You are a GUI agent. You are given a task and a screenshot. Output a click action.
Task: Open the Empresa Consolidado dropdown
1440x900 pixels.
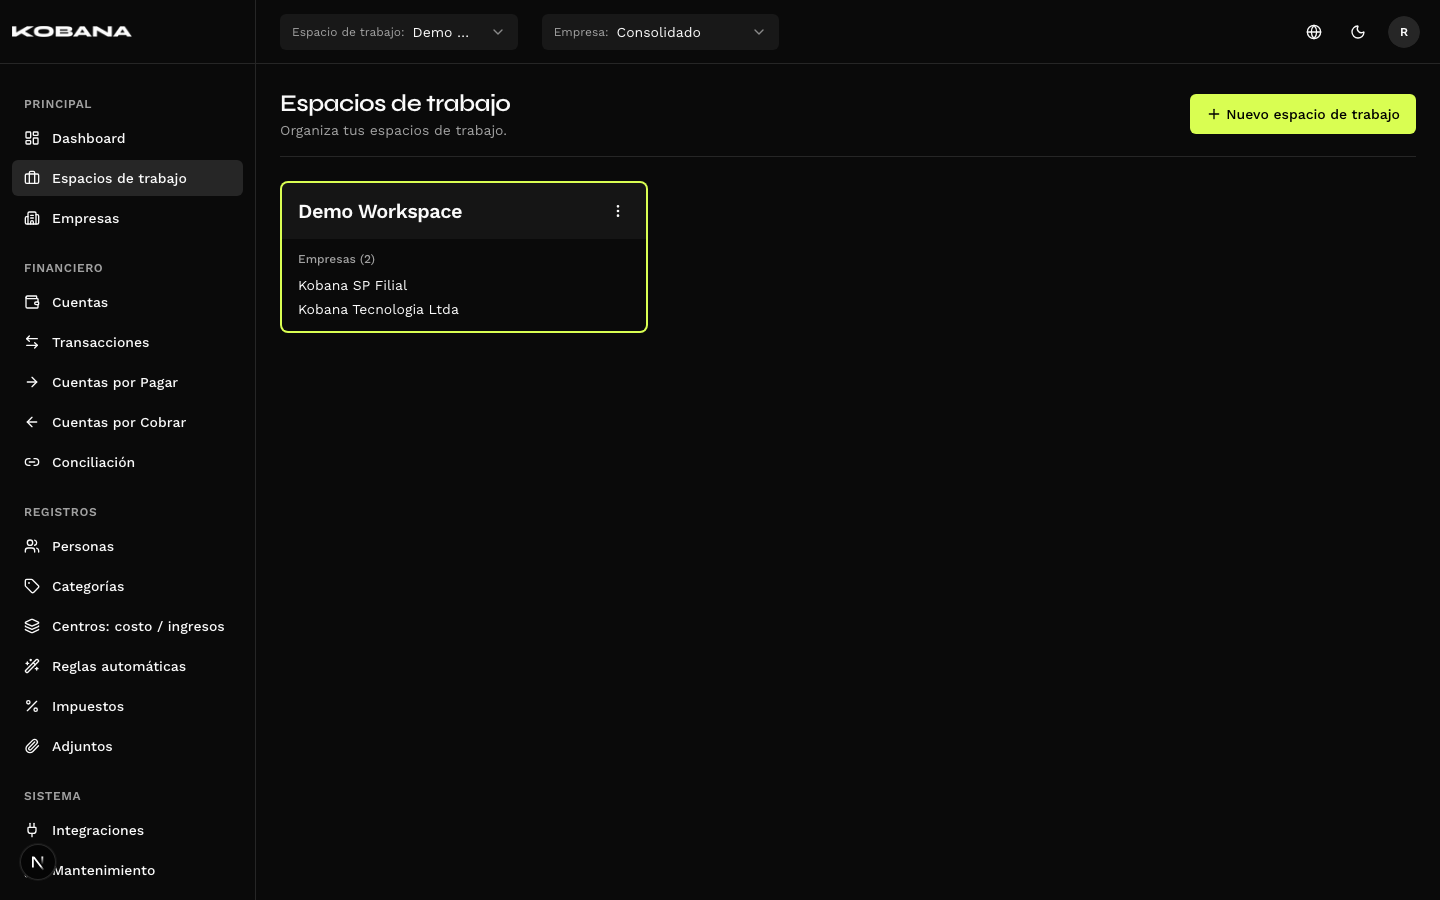coord(660,32)
